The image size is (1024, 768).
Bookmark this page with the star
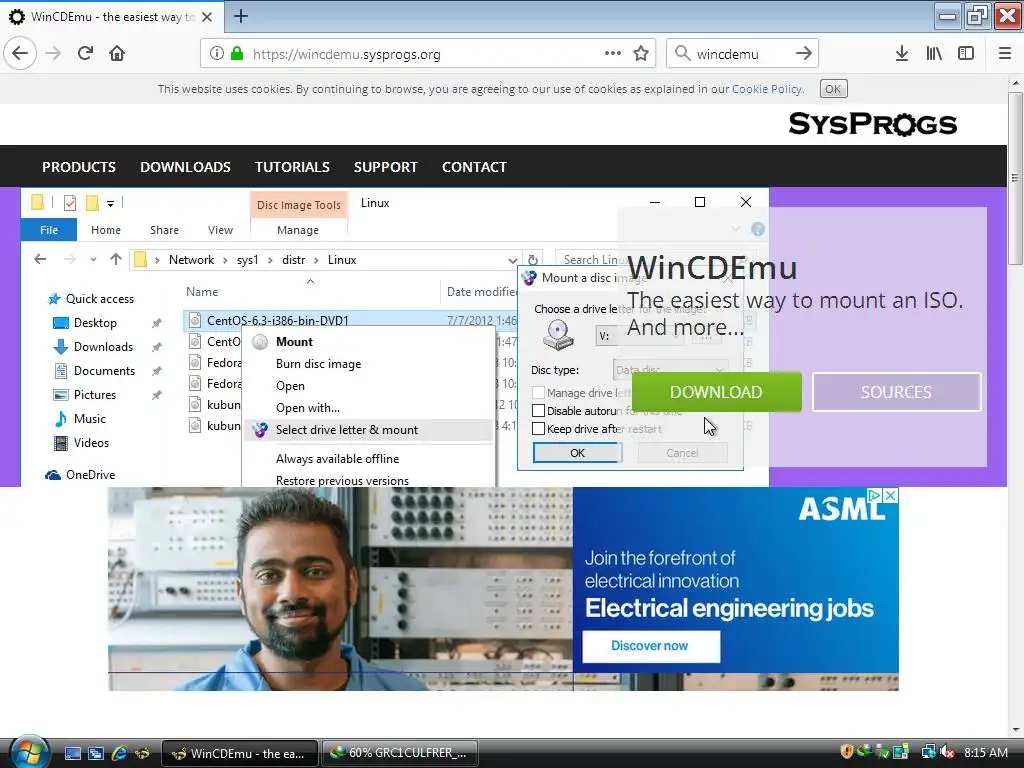pyautogui.click(x=641, y=53)
